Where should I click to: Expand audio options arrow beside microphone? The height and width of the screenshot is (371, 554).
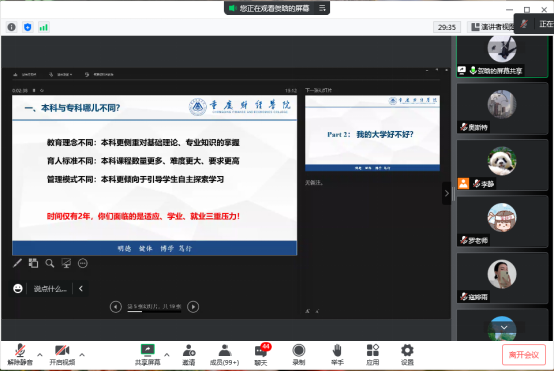click(40, 354)
